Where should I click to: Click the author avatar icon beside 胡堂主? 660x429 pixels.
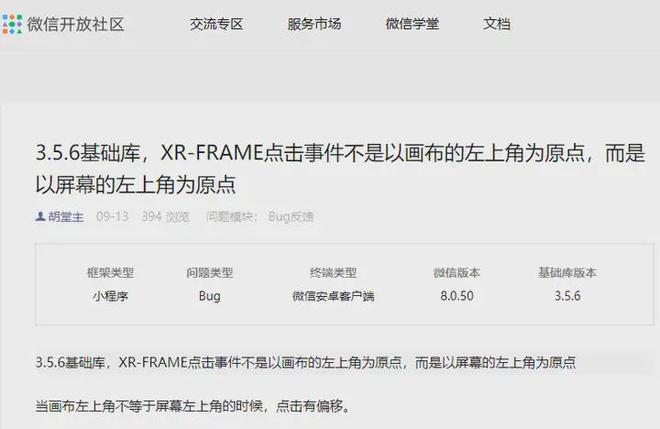[x=40, y=216]
